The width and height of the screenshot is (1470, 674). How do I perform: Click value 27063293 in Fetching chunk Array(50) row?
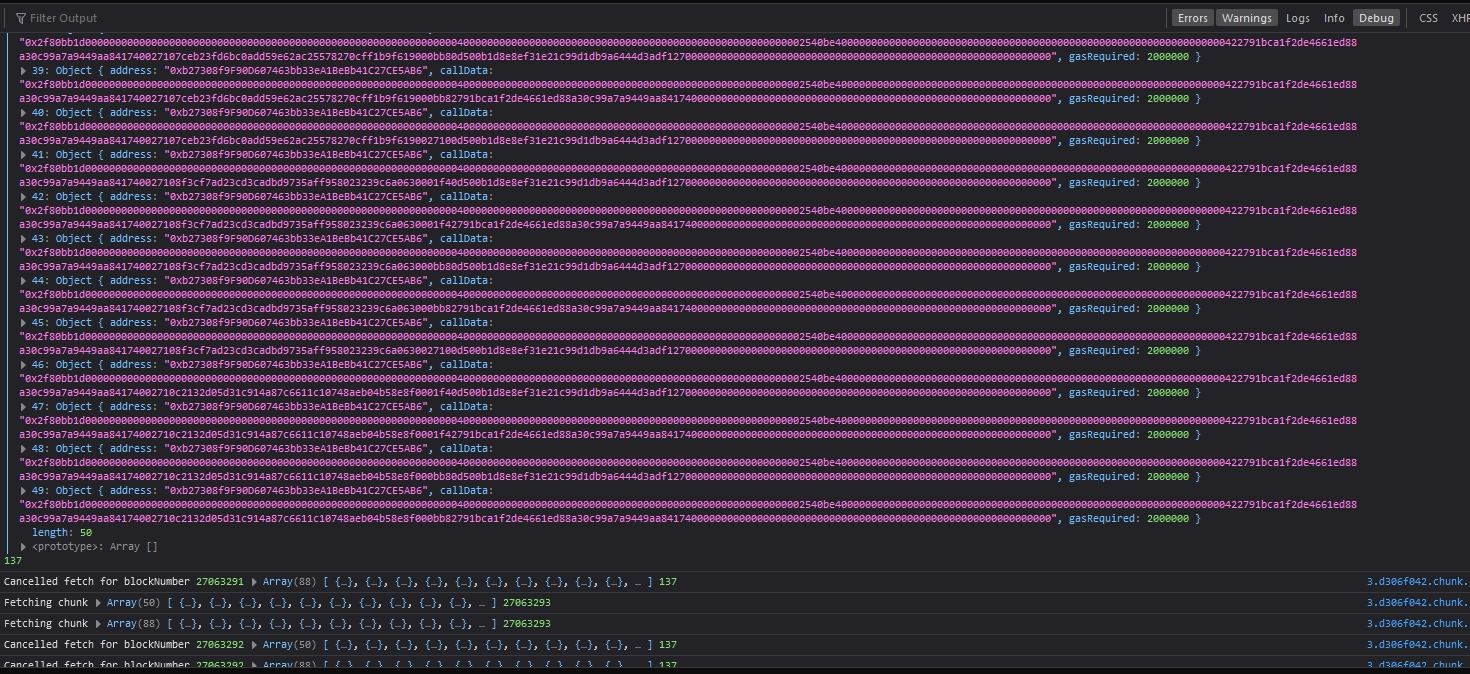(527, 603)
